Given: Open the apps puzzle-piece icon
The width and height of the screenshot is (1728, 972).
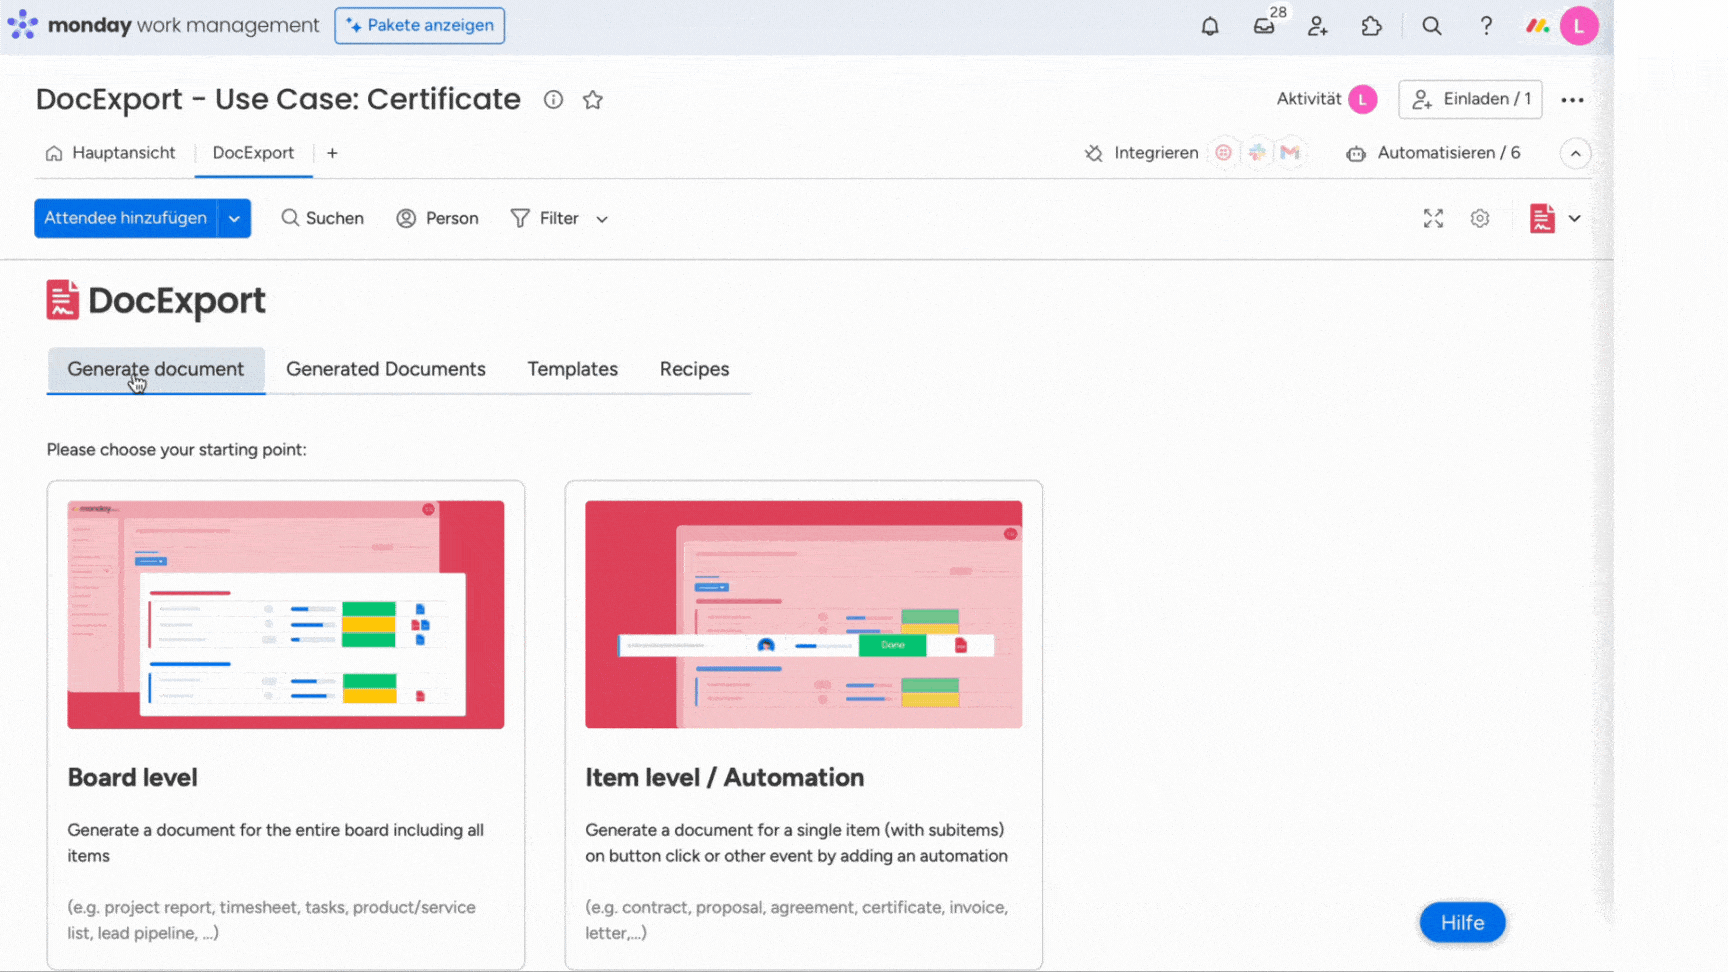Looking at the screenshot, I should [x=1372, y=26].
